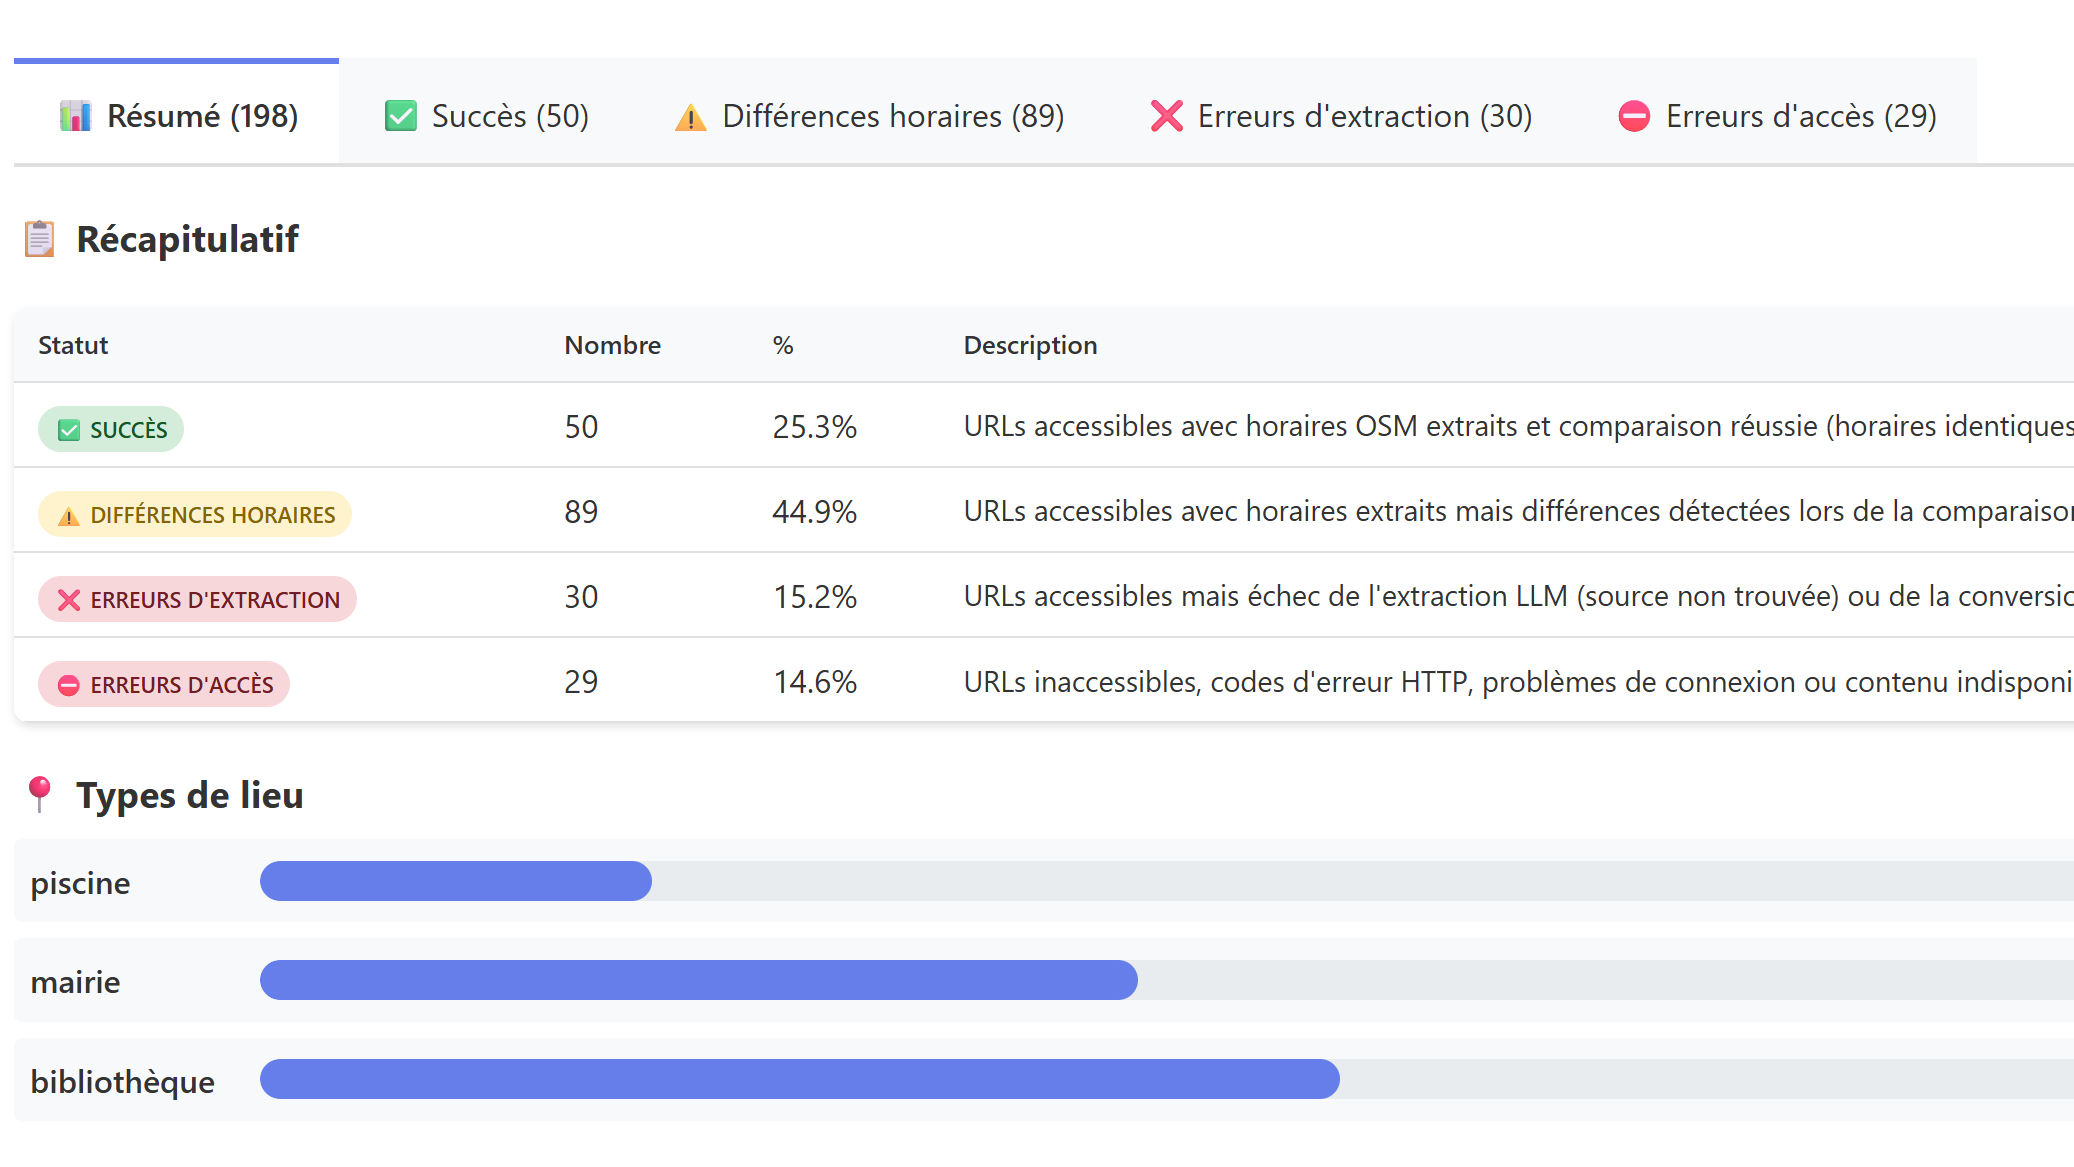
Task: Click the ERREURS D'EXTRACTION status badge
Action: coord(197,599)
